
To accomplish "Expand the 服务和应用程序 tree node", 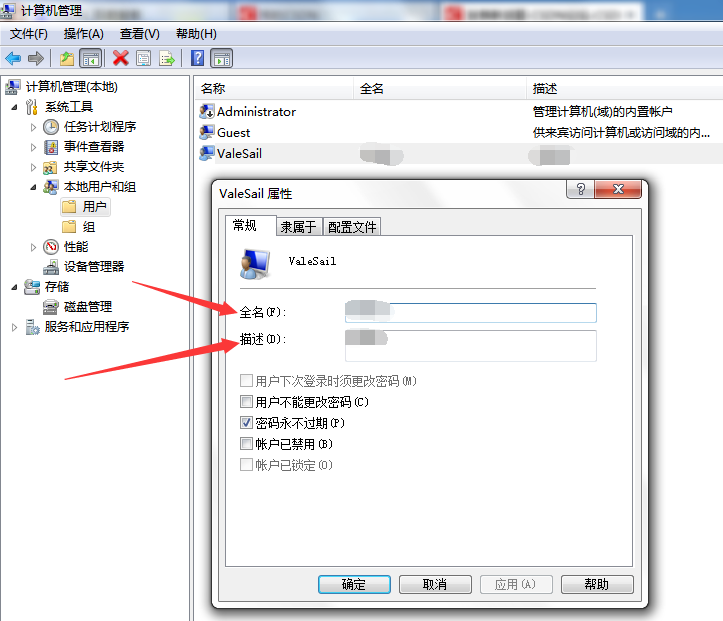I will click(14, 327).
